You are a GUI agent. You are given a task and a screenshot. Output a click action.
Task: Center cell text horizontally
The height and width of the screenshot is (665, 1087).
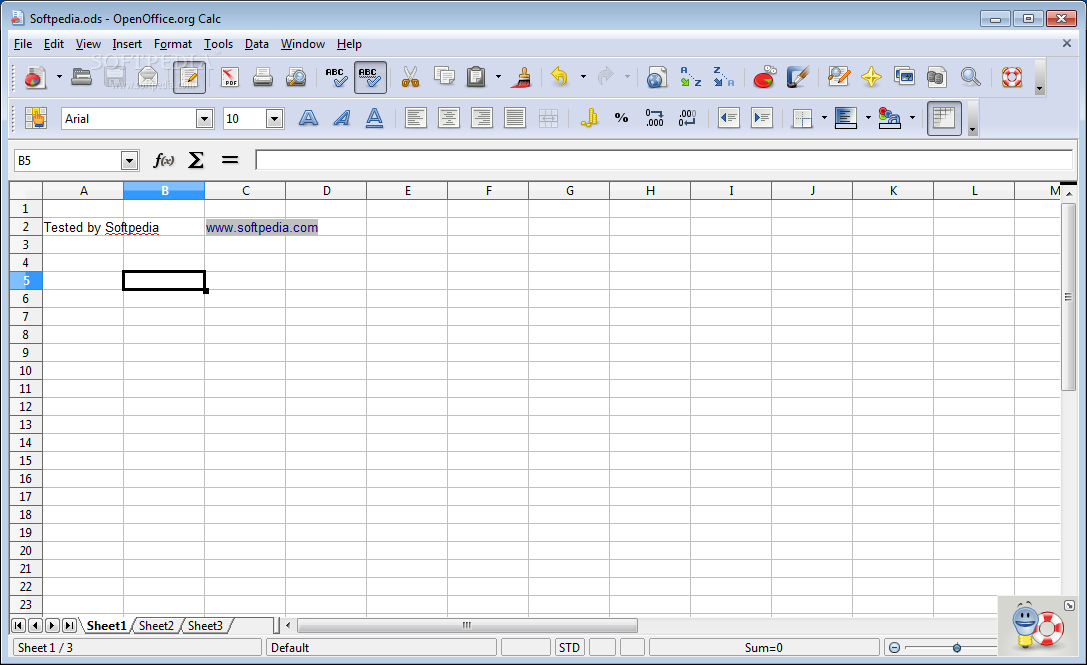449,119
